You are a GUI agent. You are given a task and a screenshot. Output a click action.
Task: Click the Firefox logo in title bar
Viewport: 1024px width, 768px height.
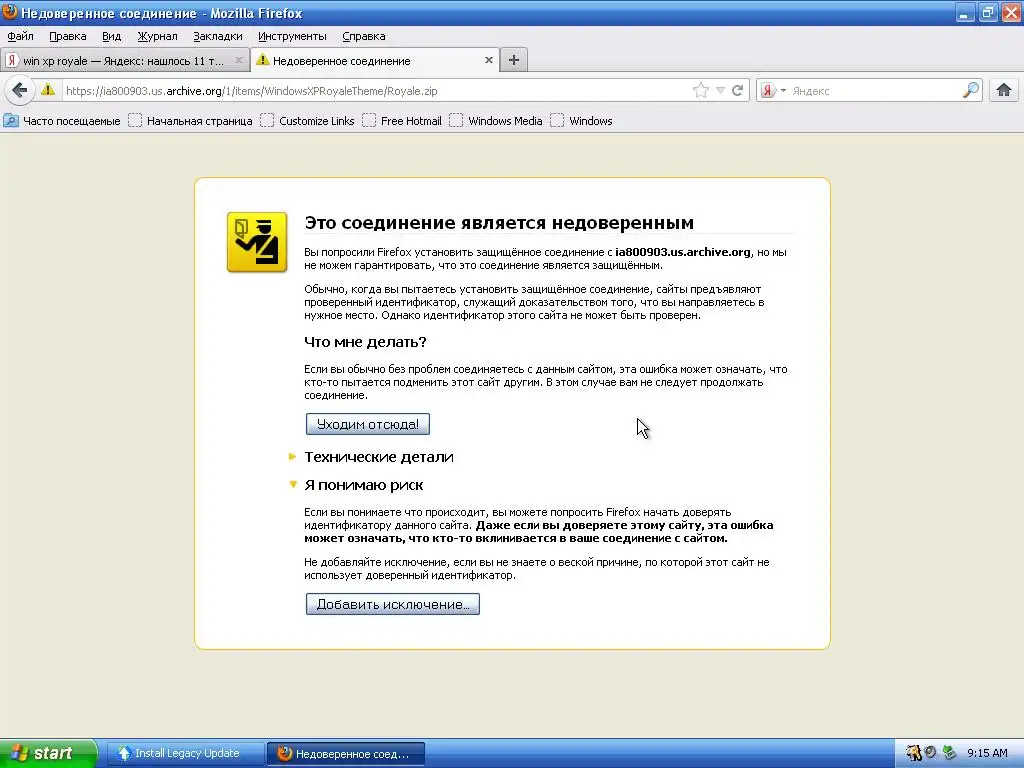click(9, 12)
